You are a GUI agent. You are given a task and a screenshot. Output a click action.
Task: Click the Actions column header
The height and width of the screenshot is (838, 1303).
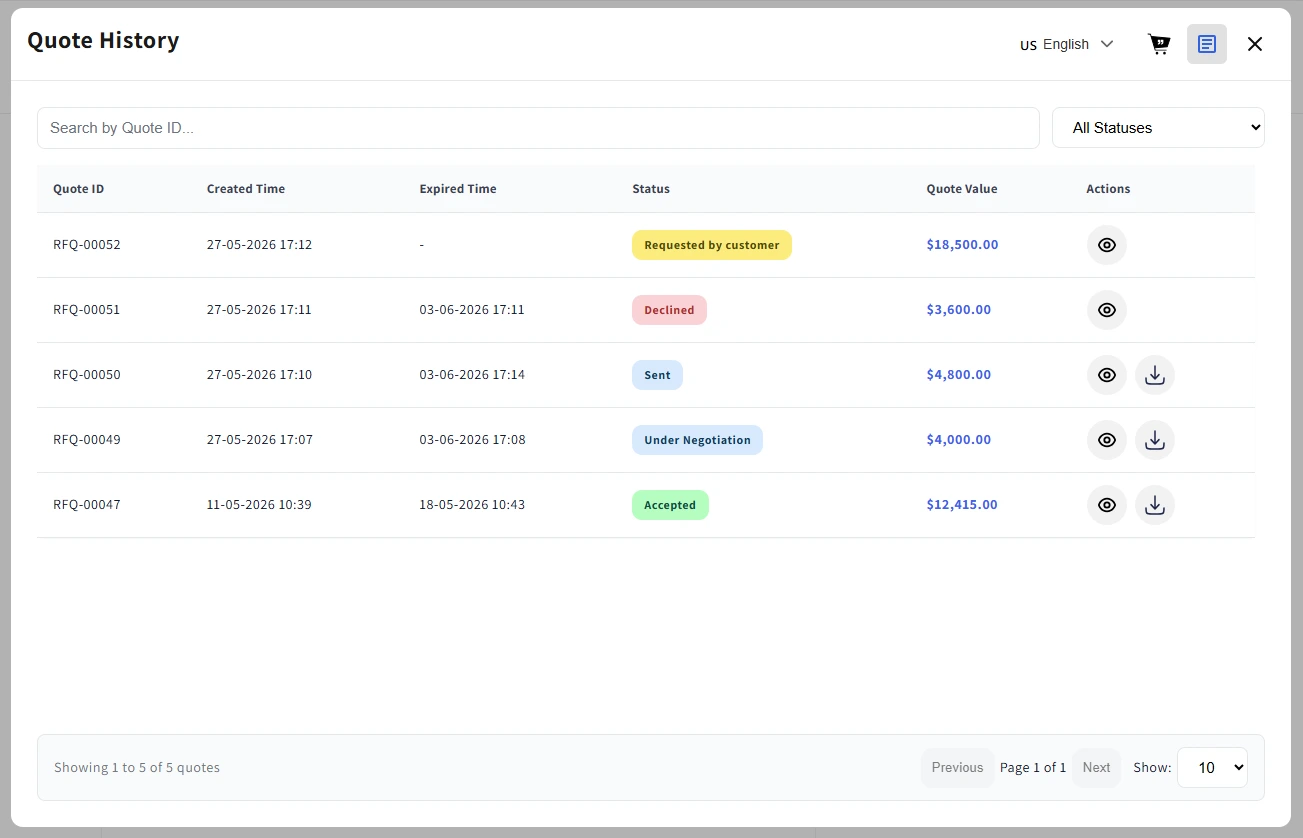(x=1108, y=189)
